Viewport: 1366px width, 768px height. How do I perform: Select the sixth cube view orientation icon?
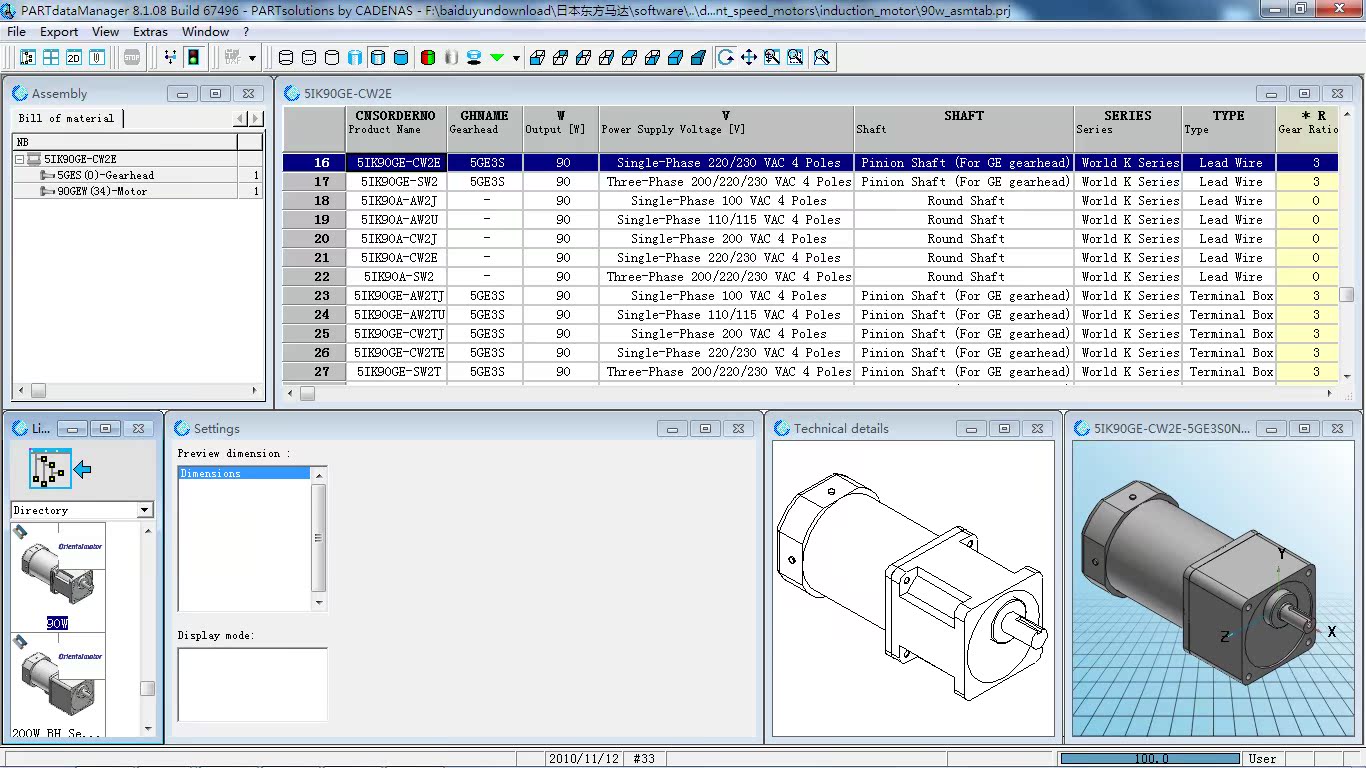pos(652,58)
